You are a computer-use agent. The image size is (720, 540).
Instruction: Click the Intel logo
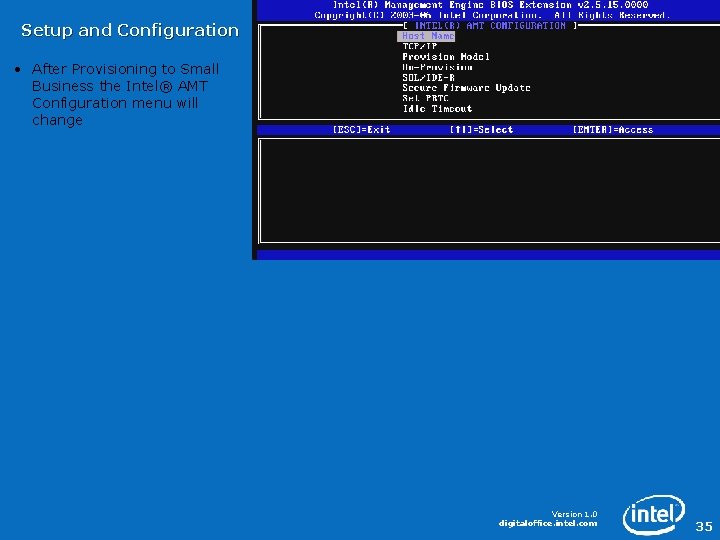(654, 514)
